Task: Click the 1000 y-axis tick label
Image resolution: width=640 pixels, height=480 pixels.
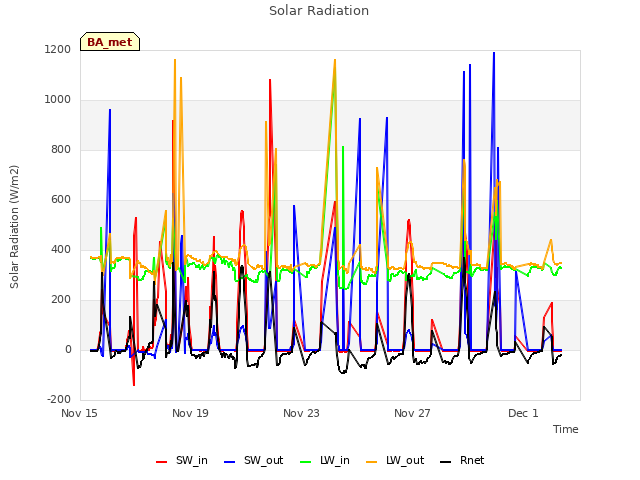Action: tap(58, 100)
